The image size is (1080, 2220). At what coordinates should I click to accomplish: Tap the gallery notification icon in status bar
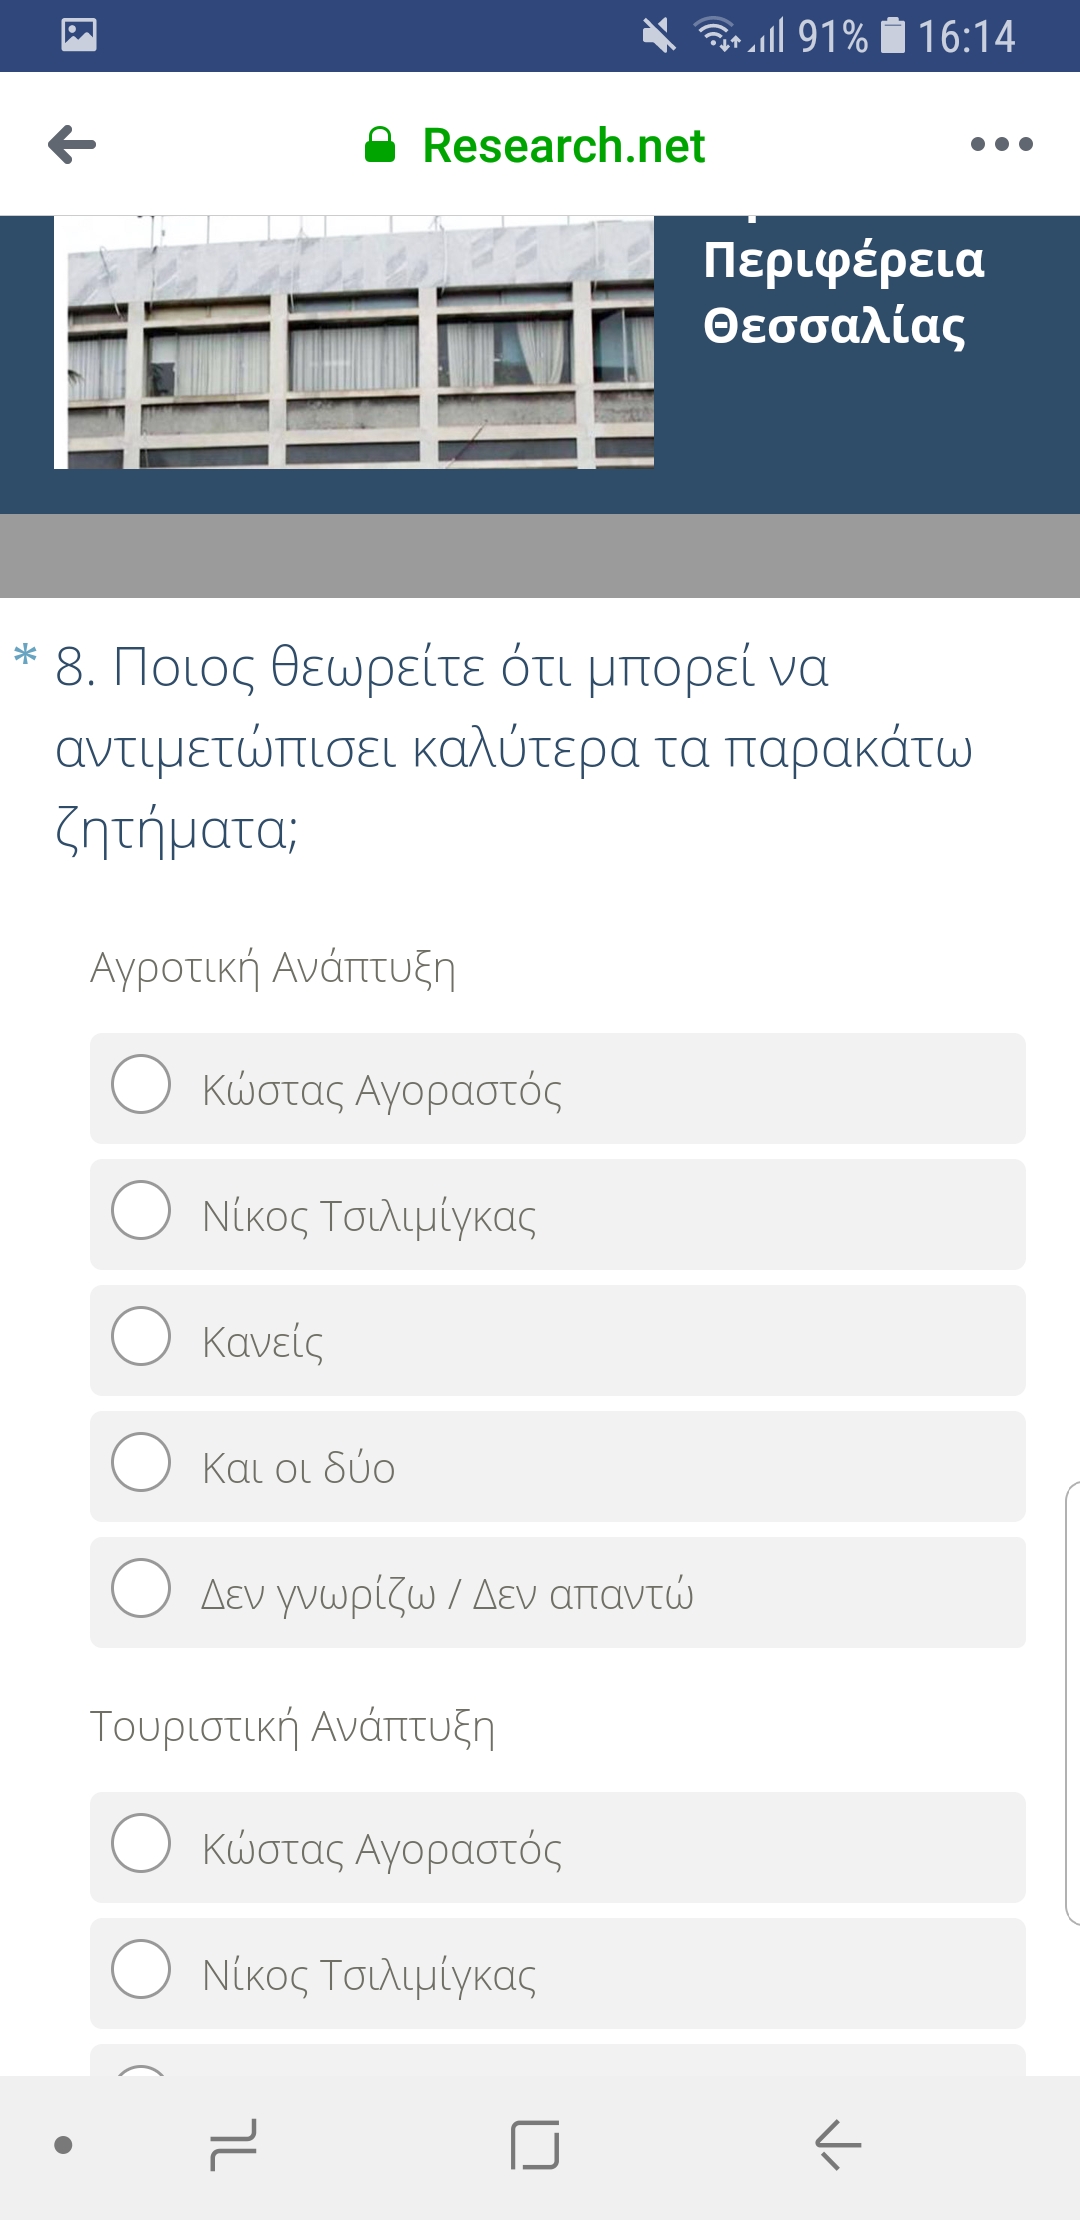(x=79, y=35)
